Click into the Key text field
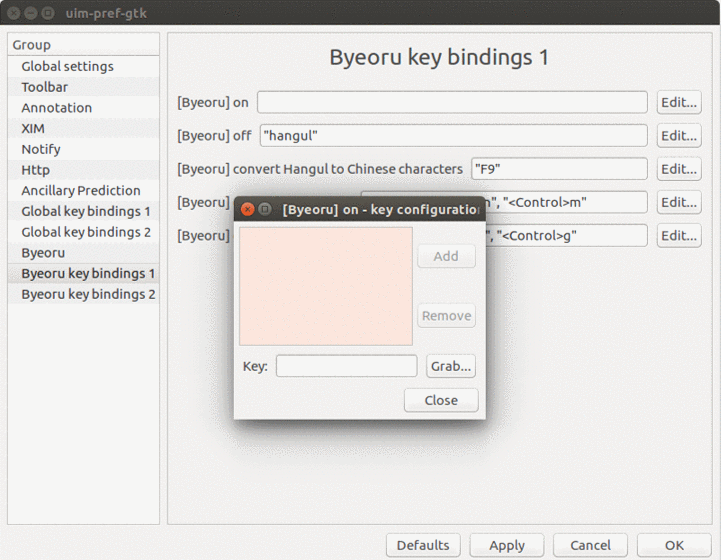Image resolution: width=721 pixels, height=560 pixels. 346,366
